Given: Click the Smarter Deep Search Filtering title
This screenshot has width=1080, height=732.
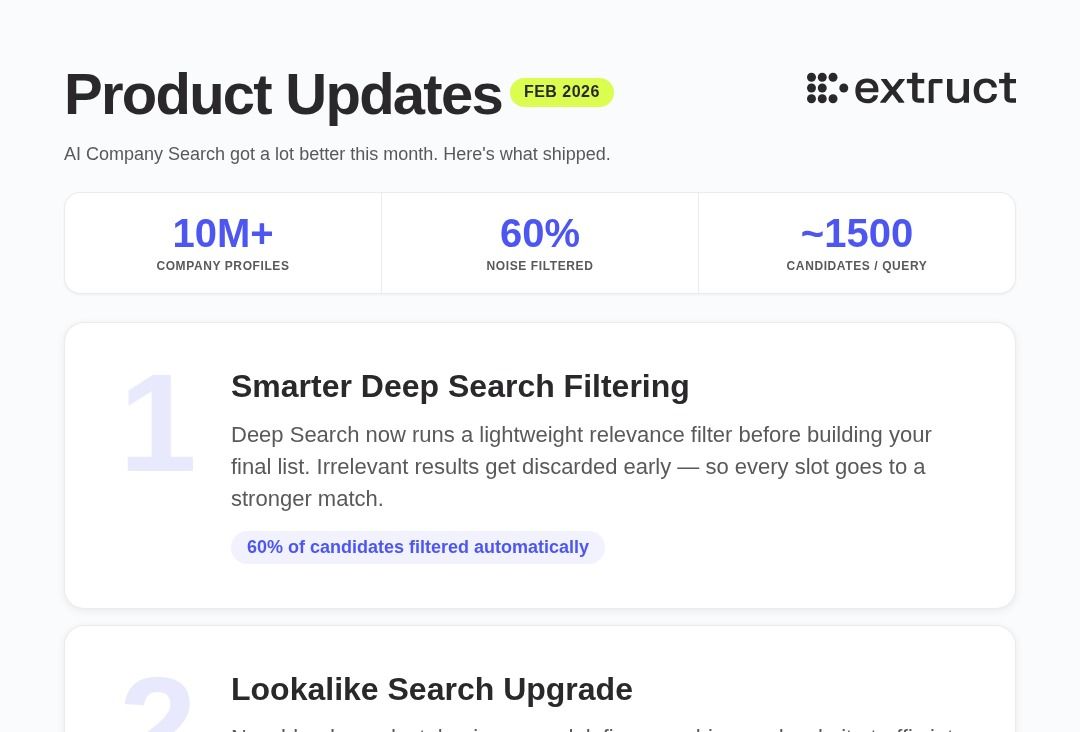Looking at the screenshot, I should pyautogui.click(x=460, y=386).
